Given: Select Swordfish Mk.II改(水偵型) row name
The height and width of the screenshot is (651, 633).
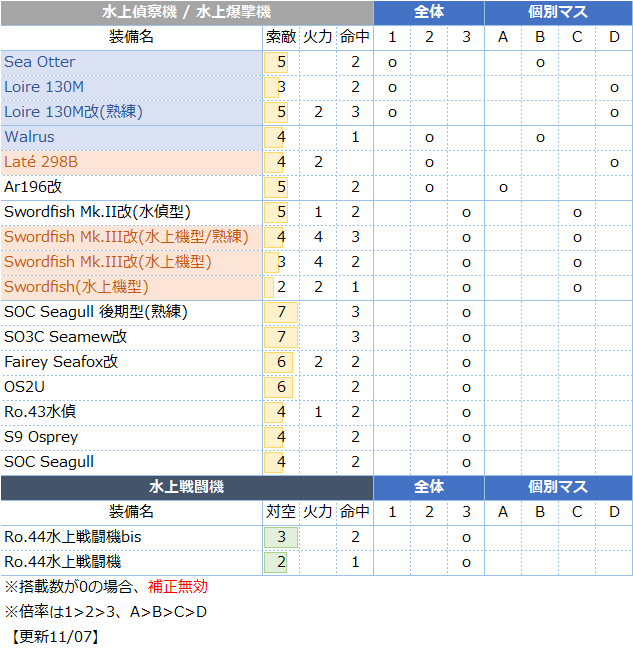Looking at the screenshot, I should tap(97, 212).
